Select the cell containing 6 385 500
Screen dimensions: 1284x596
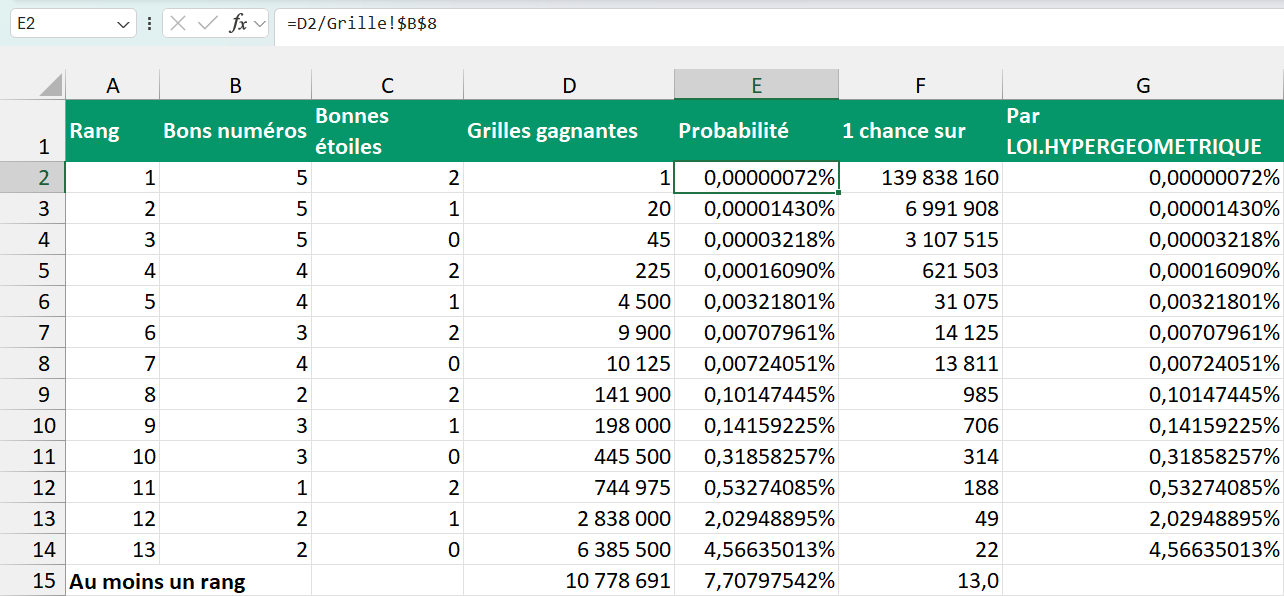pyautogui.click(x=569, y=550)
